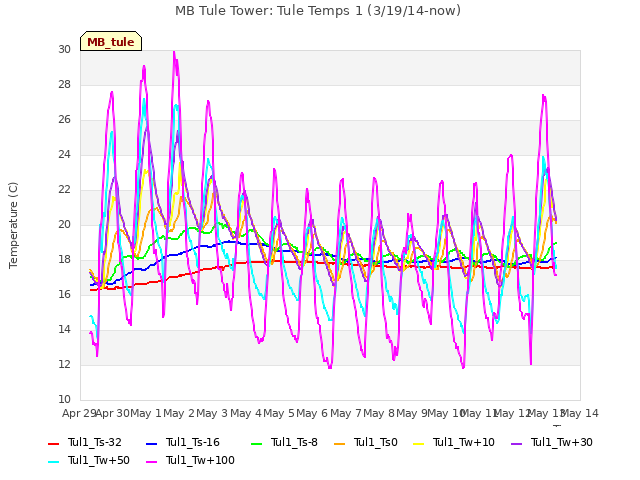The image size is (640, 480).
Task: Click the May 3 x-axis tick label
Action: pos(212,413)
